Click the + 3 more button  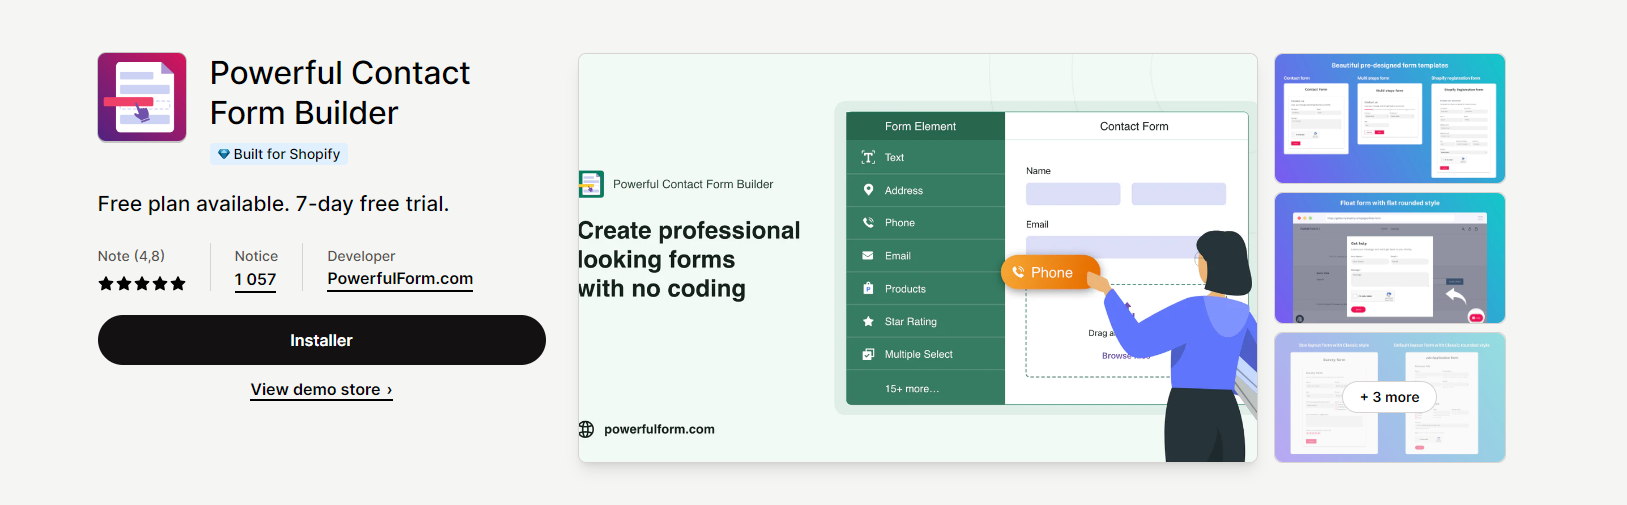(1390, 397)
